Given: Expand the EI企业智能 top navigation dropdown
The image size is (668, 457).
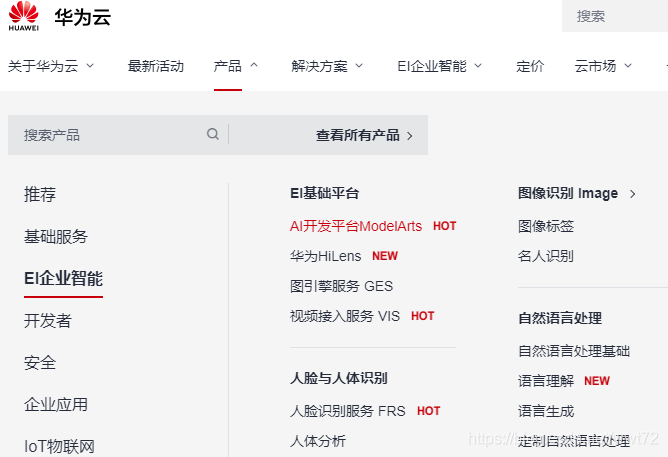Looking at the screenshot, I should pyautogui.click(x=478, y=66).
